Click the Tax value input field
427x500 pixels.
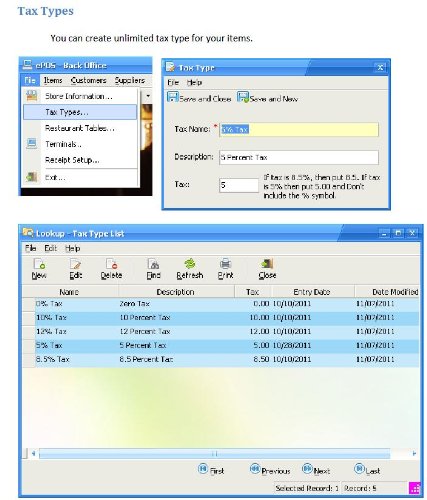(239, 185)
